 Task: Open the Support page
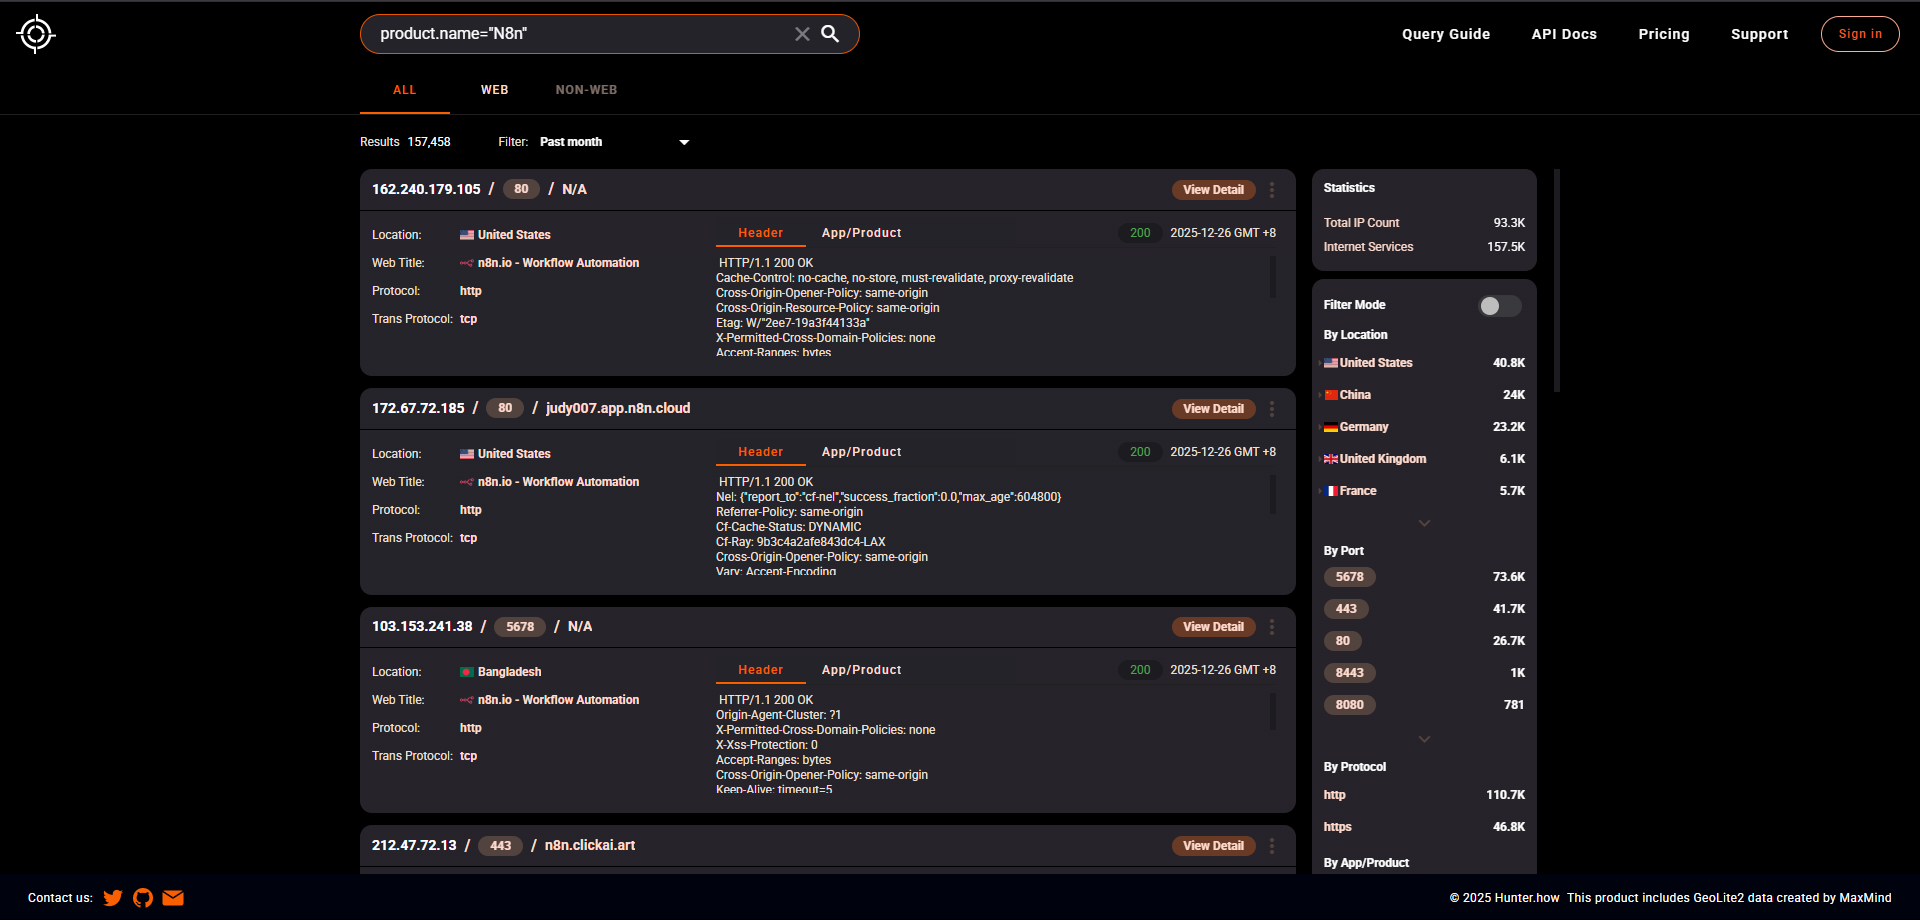click(x=1759, y=34)
